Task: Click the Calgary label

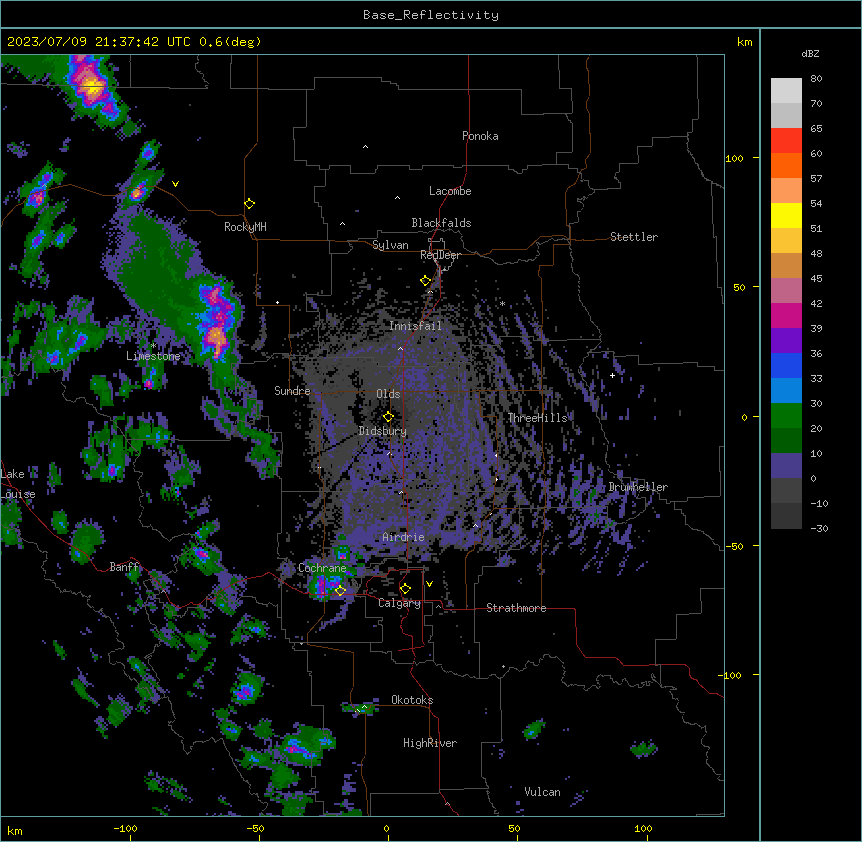Action: (x=399, y=603)
